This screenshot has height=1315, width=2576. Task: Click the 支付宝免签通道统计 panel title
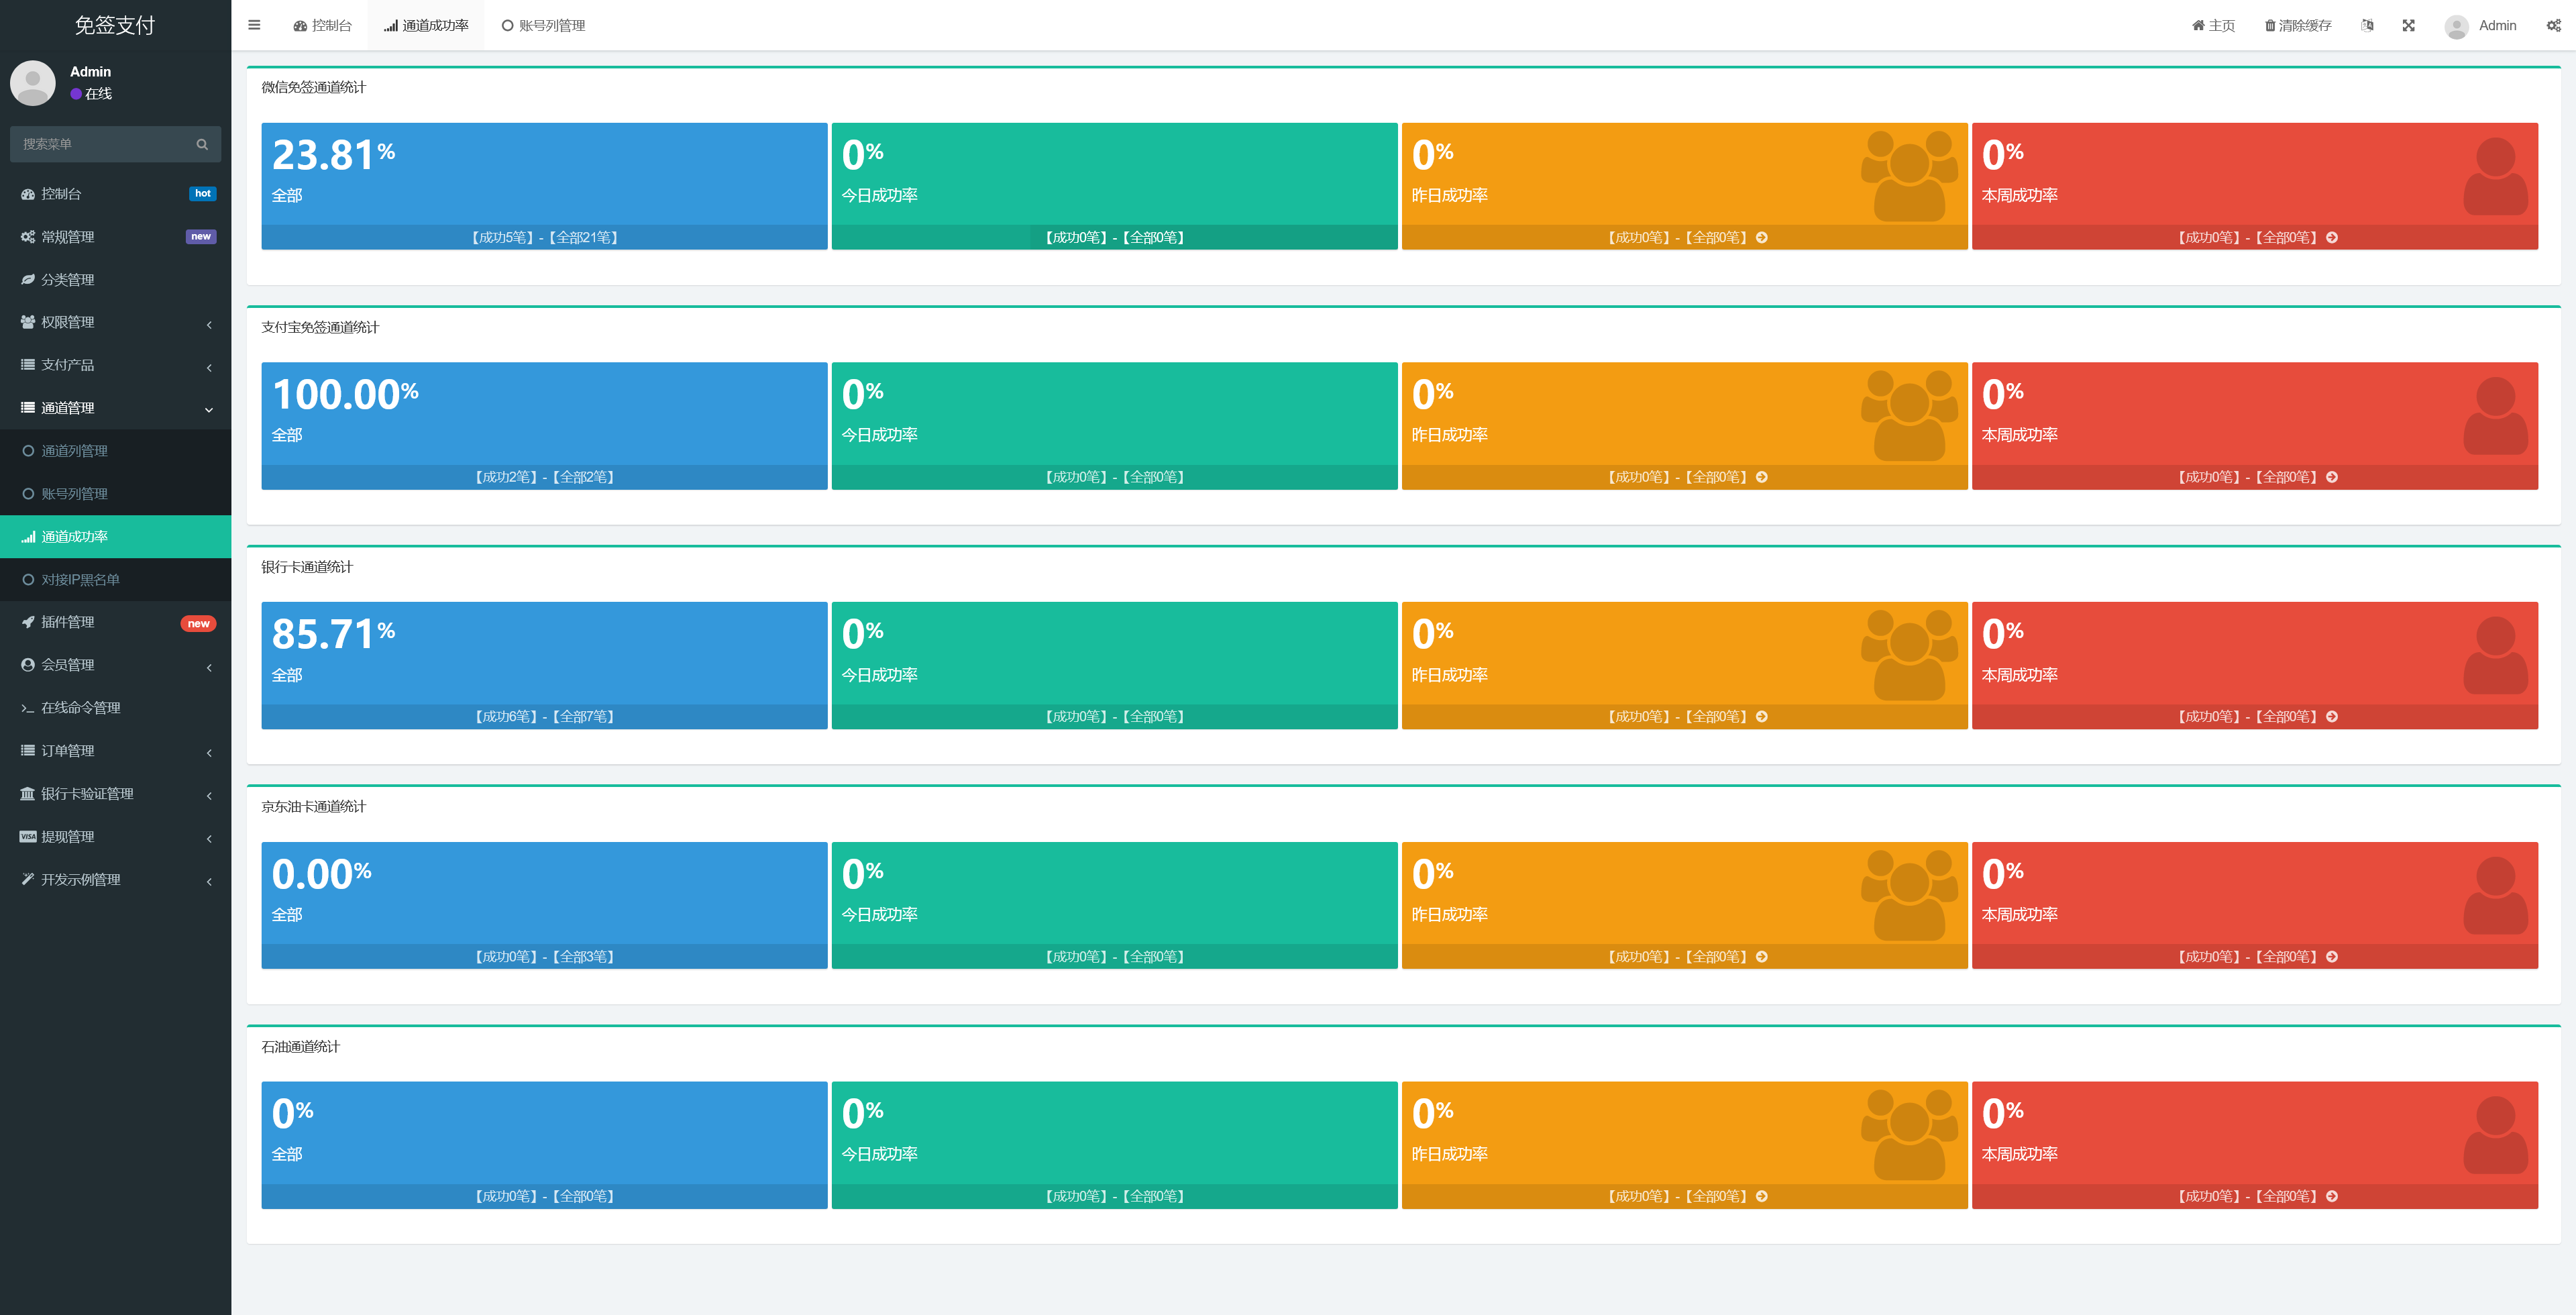[x=320, y=327]
